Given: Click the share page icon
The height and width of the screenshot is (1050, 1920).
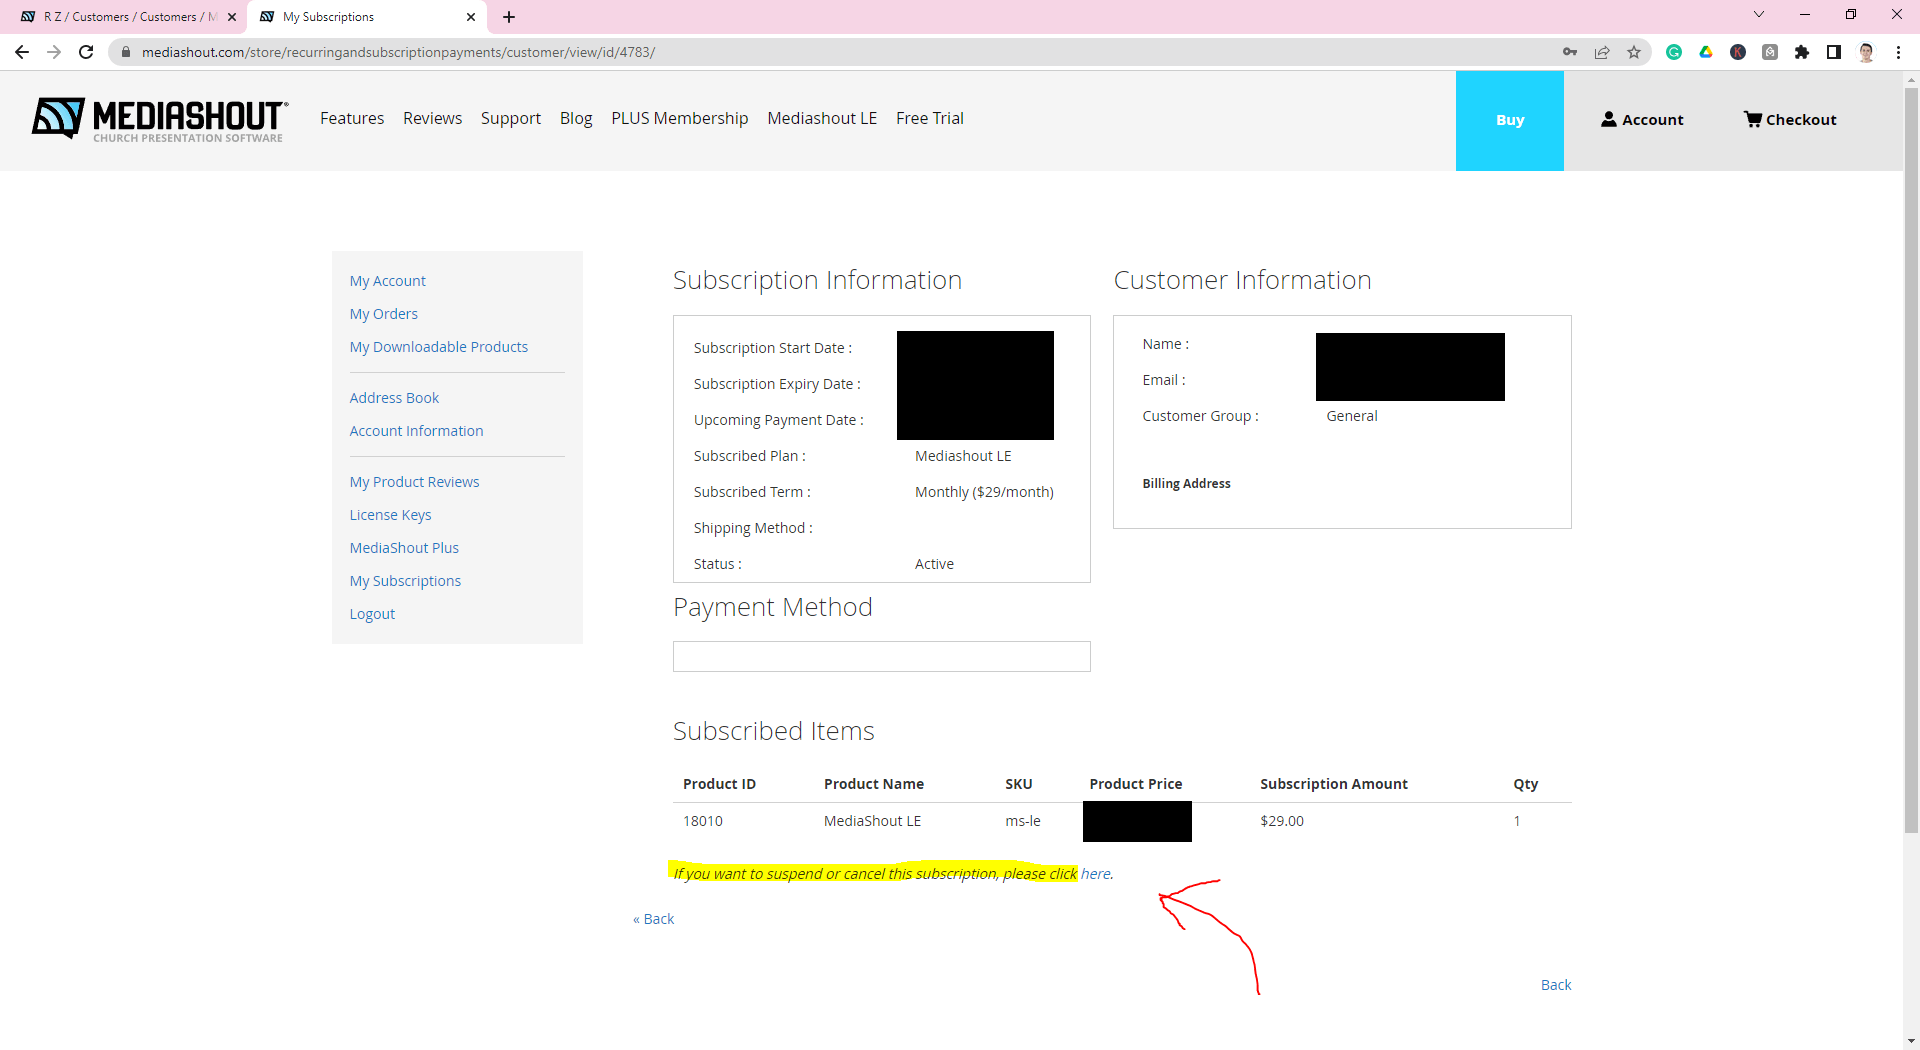Looking at the screenshot, I should pyautogui.click(x=1602, y=52).
